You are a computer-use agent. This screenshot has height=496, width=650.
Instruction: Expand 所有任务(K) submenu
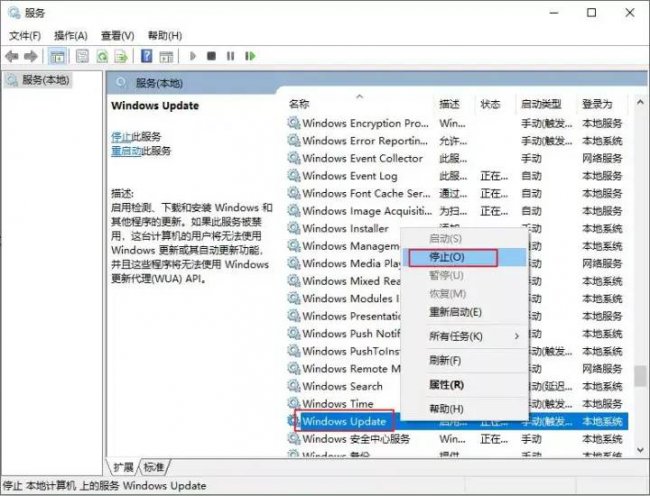click(465, 336)
